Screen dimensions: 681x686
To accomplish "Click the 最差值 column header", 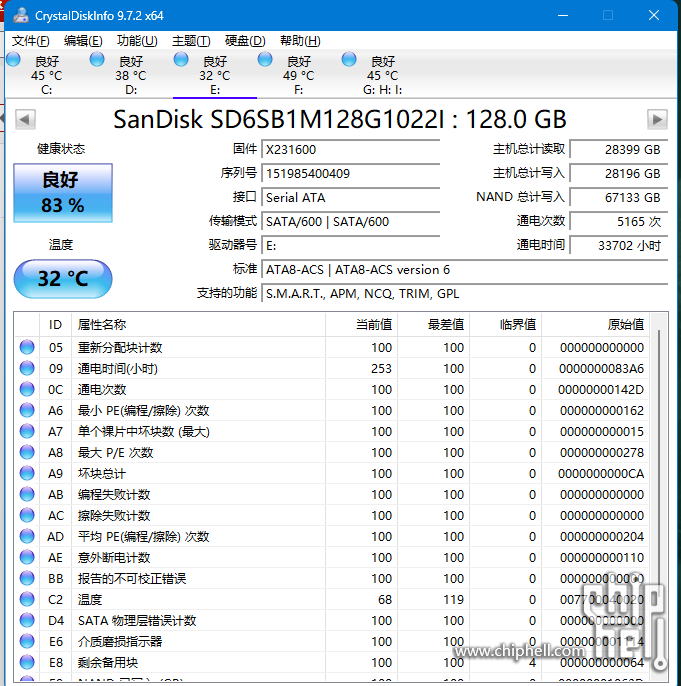I will point(433,325).
